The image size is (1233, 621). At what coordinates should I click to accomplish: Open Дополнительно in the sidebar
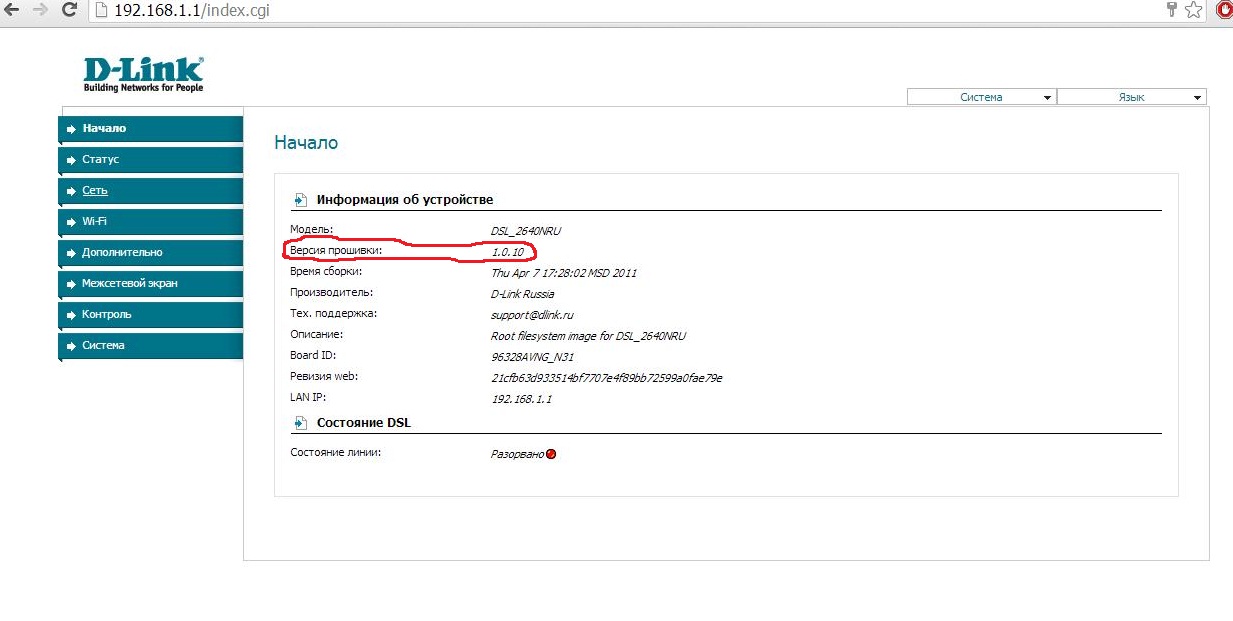coord(151,253)
